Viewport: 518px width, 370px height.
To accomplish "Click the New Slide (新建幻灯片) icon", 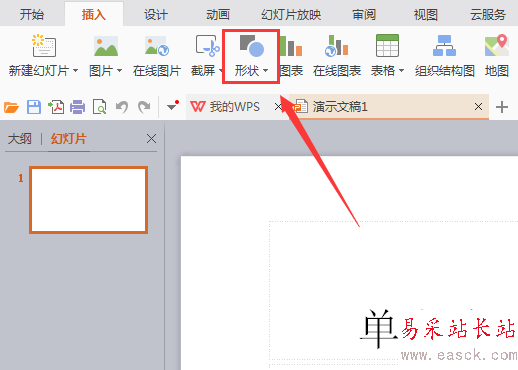I will 44,45.
